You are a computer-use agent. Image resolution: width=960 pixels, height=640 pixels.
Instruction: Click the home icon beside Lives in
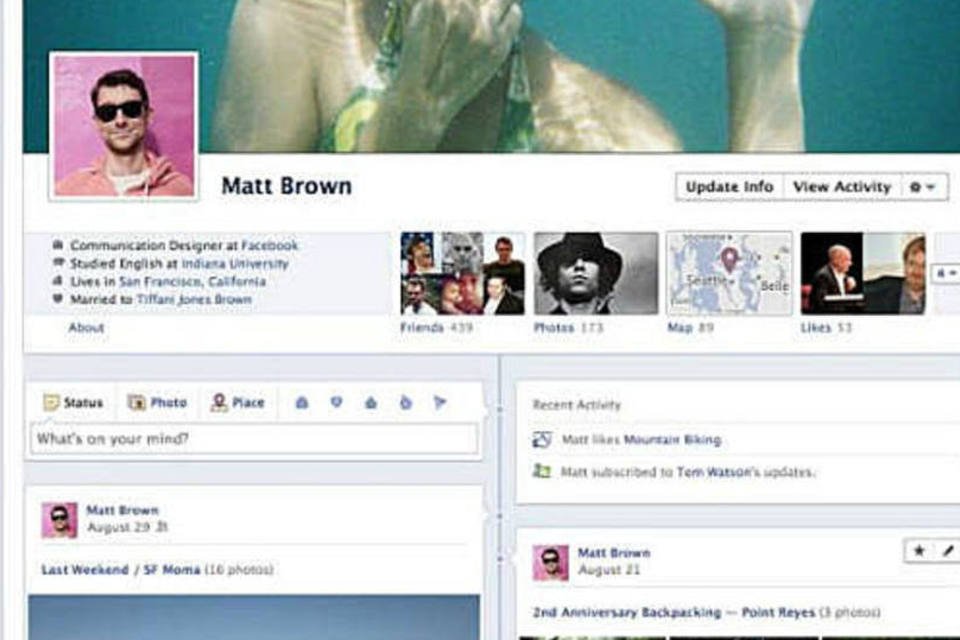[x=58, y=281]
